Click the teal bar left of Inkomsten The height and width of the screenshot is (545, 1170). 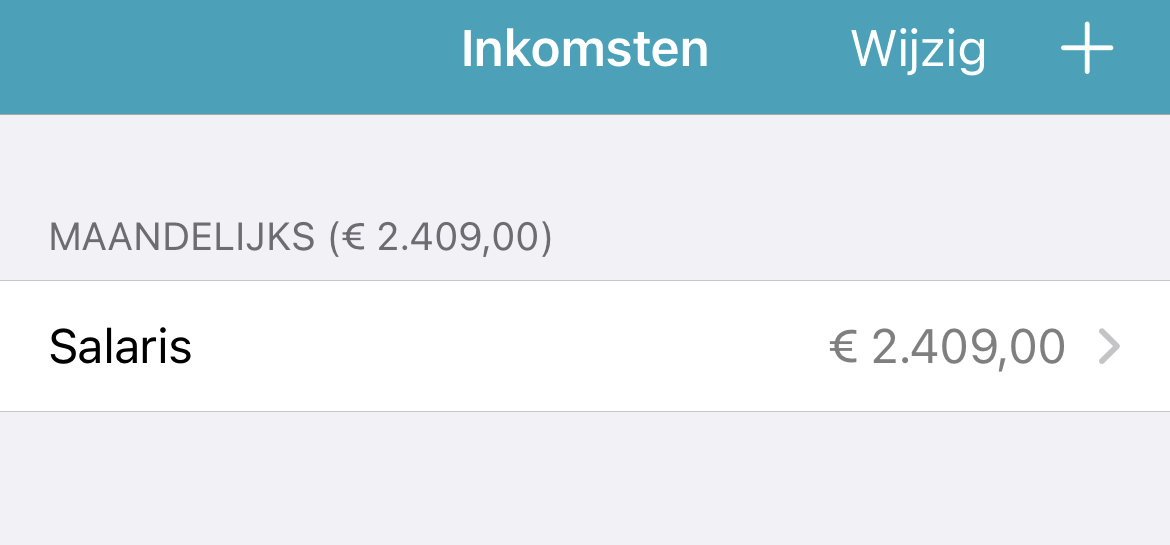(x=224, y=57)
